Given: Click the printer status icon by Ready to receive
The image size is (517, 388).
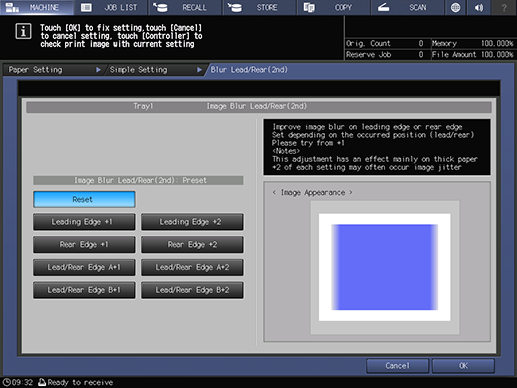Looking at the screenshot, I should coord(42,382).
